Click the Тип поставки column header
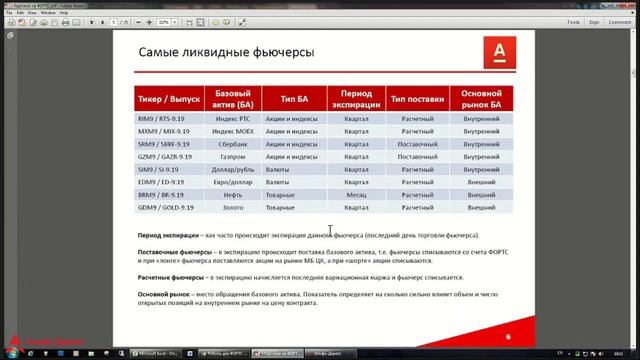Image resolution: width=640 pixels, height=360 pixels. click(x=418, y=99)
